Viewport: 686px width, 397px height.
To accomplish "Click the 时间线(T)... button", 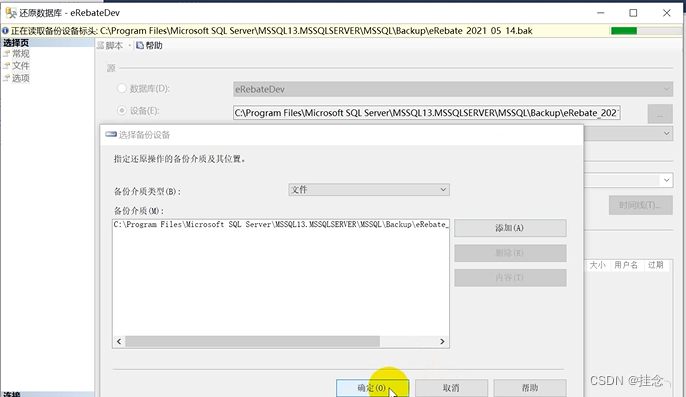I will tap(640, 205).
